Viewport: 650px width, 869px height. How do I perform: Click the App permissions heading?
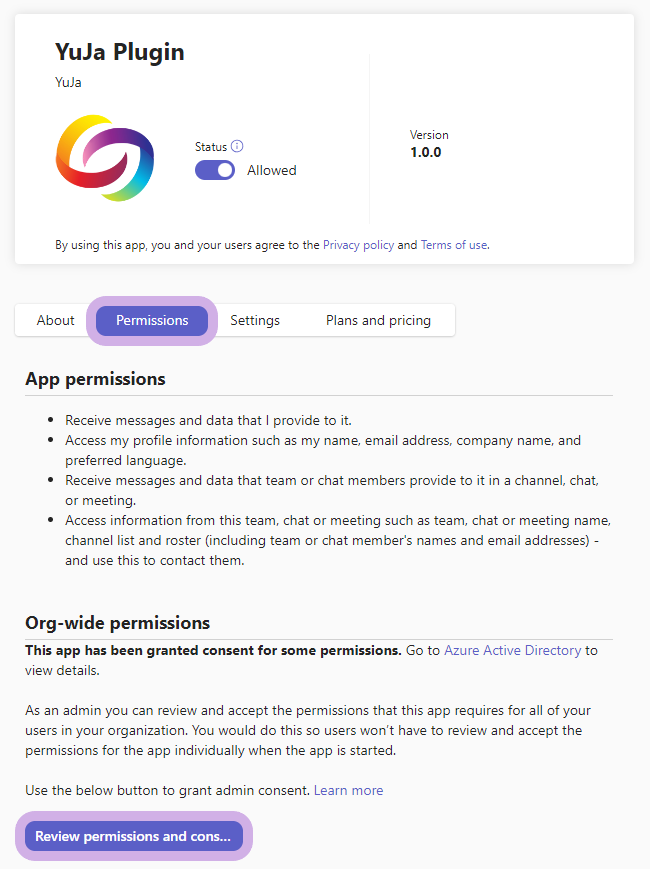95,379
